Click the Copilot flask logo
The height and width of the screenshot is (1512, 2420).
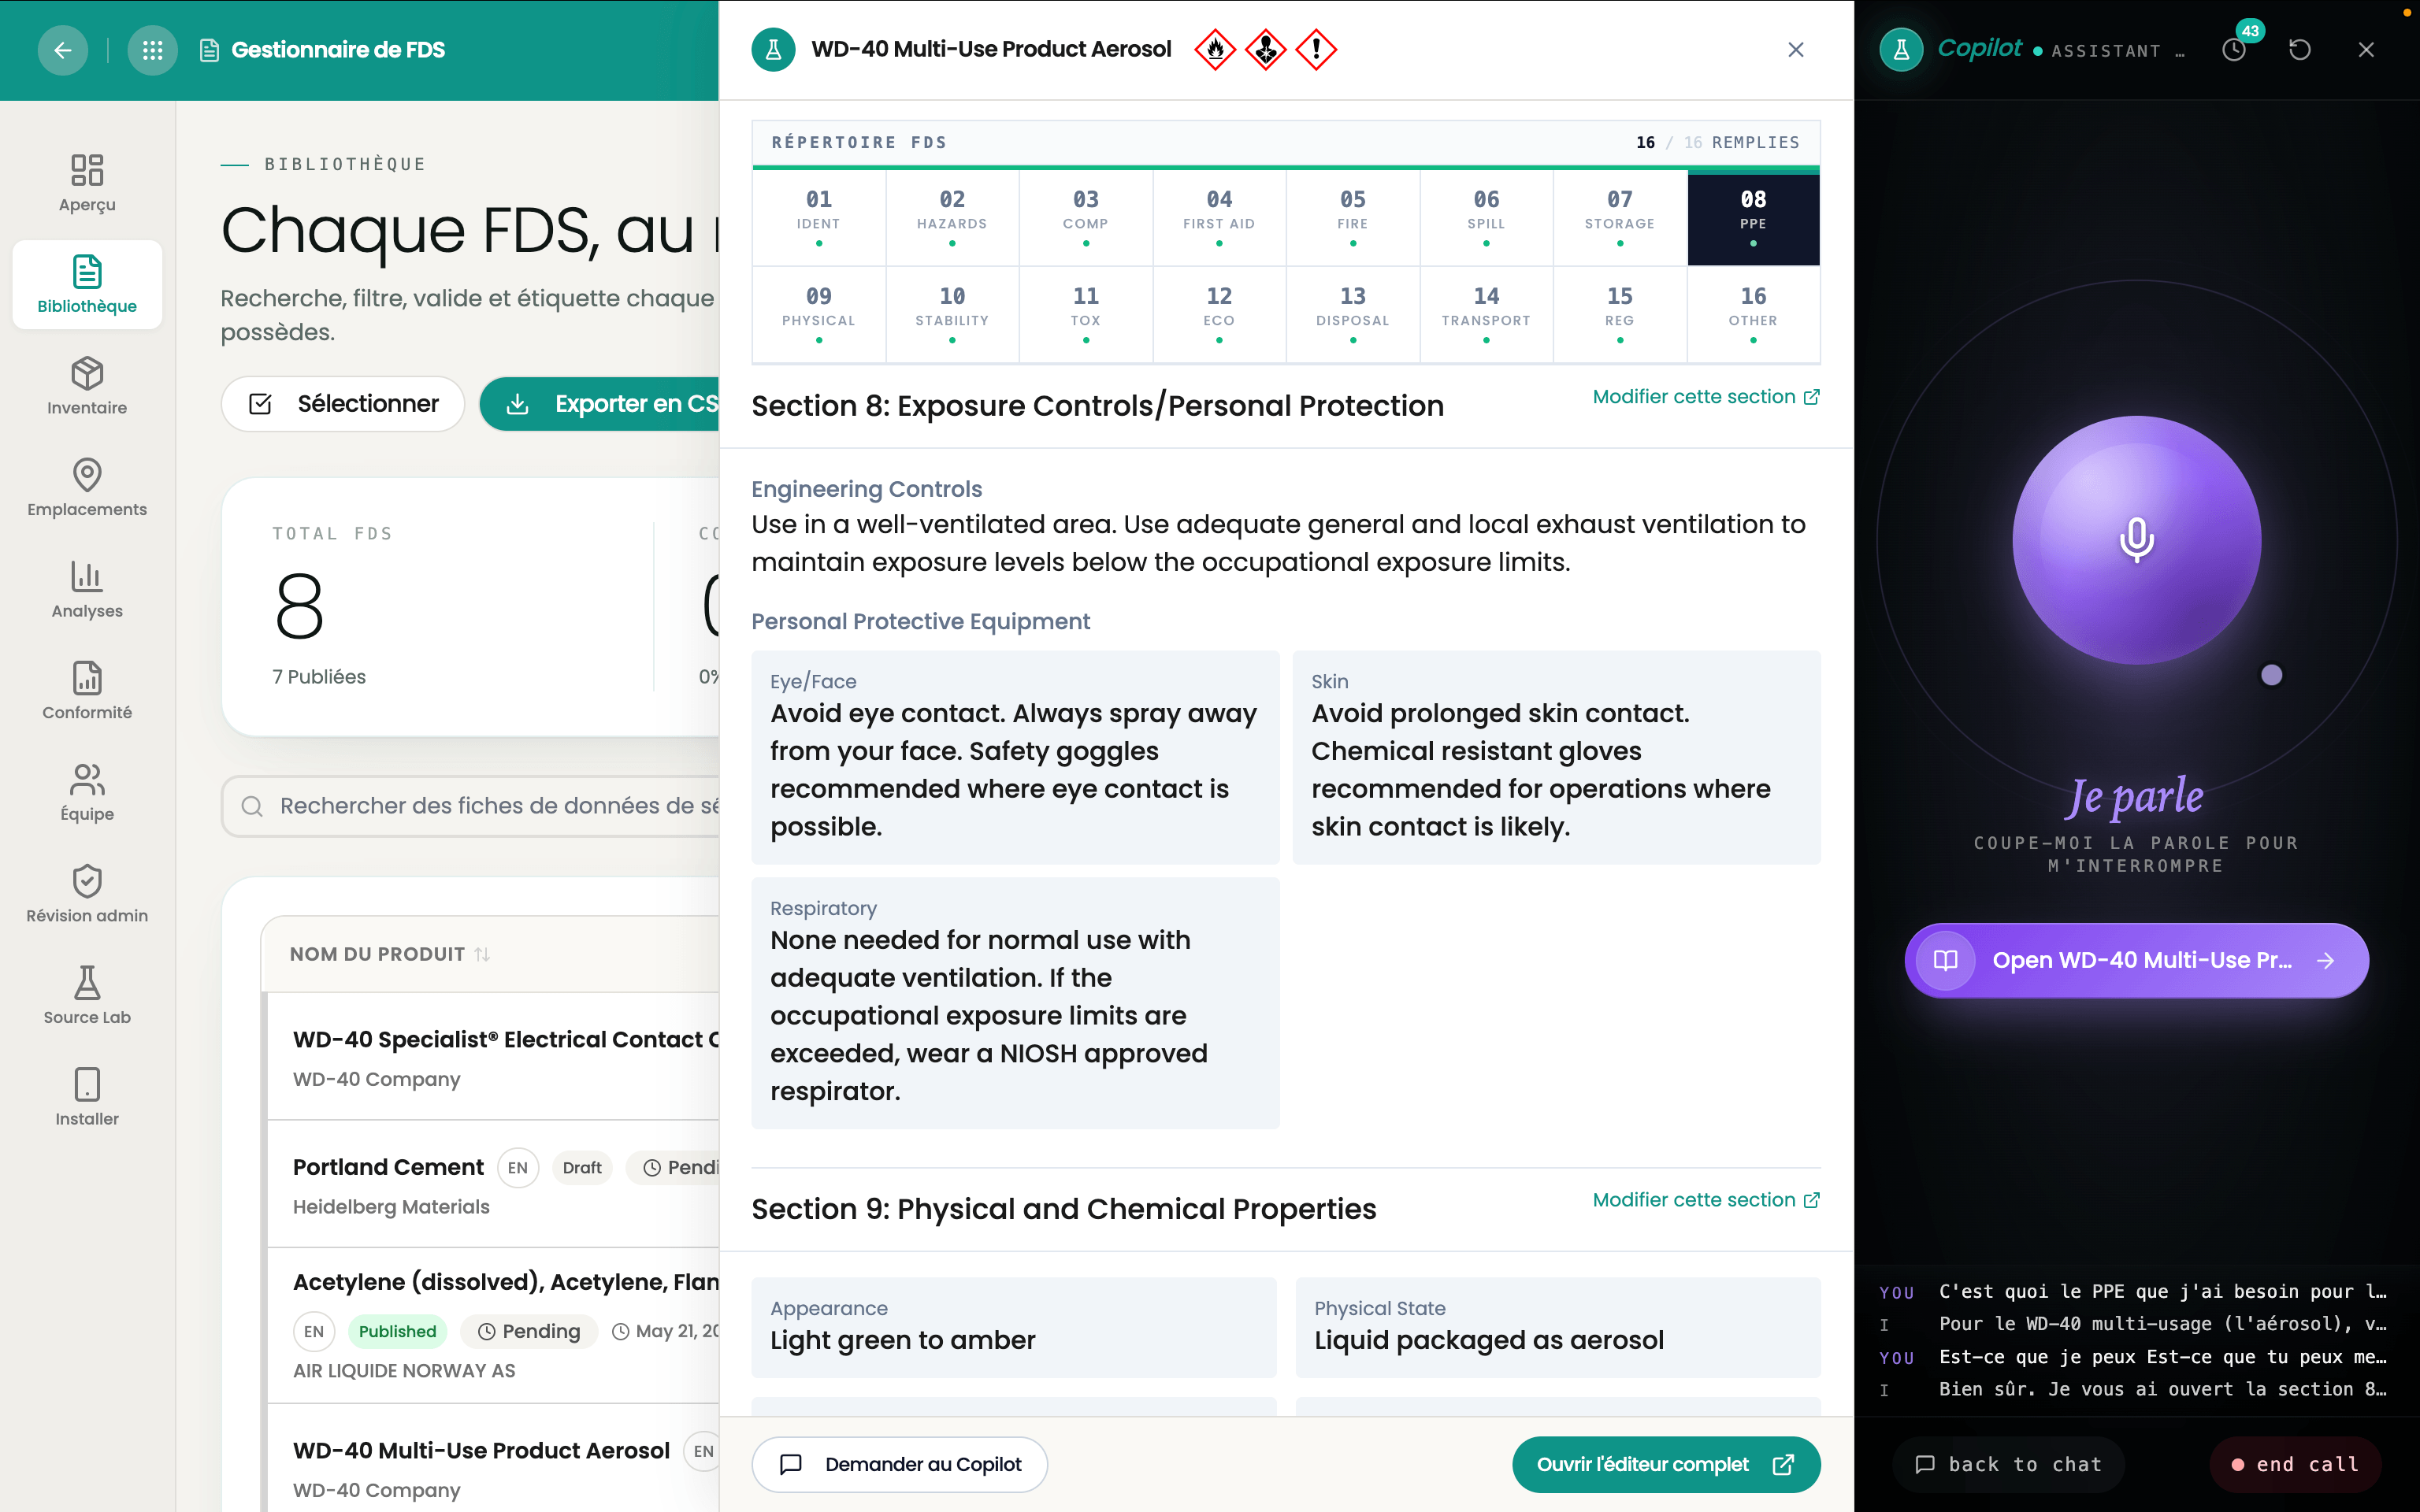1901,50
